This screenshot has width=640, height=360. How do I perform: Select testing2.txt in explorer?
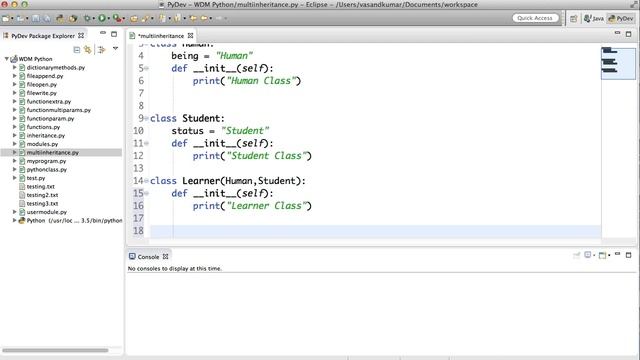click(42, 195)
